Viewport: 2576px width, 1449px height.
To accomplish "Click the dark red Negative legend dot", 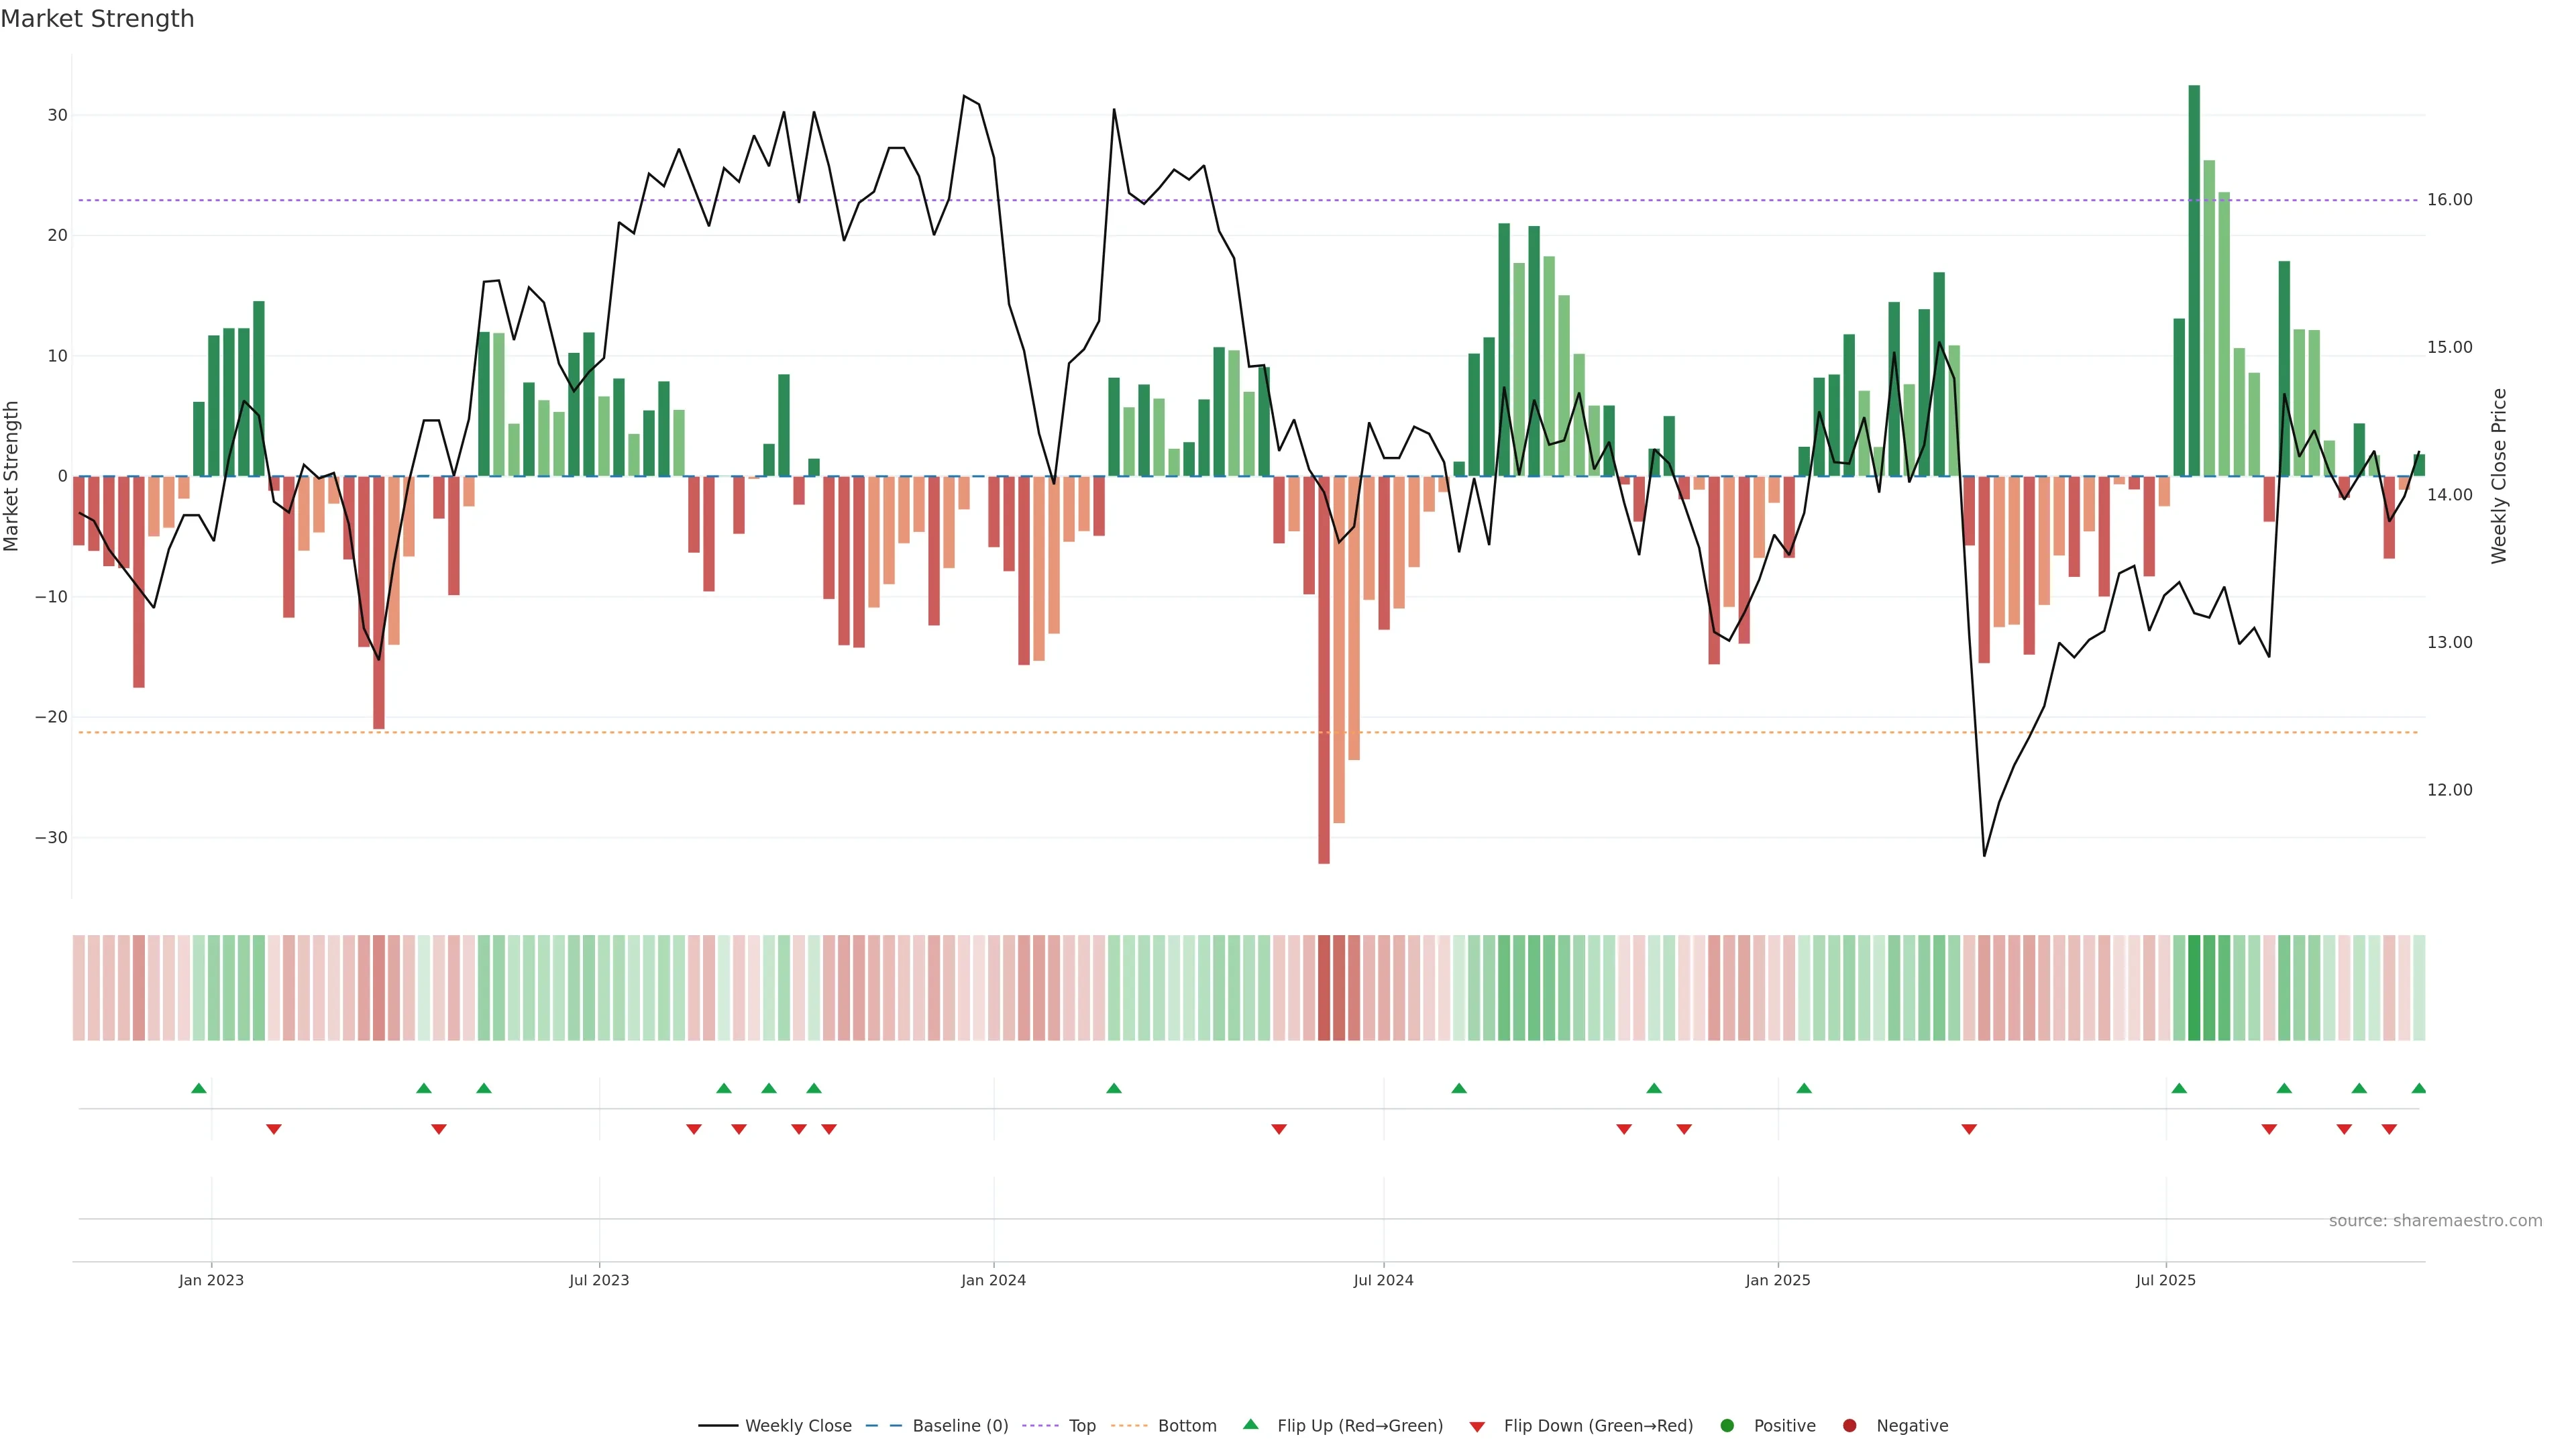I will (1849, 1426).
